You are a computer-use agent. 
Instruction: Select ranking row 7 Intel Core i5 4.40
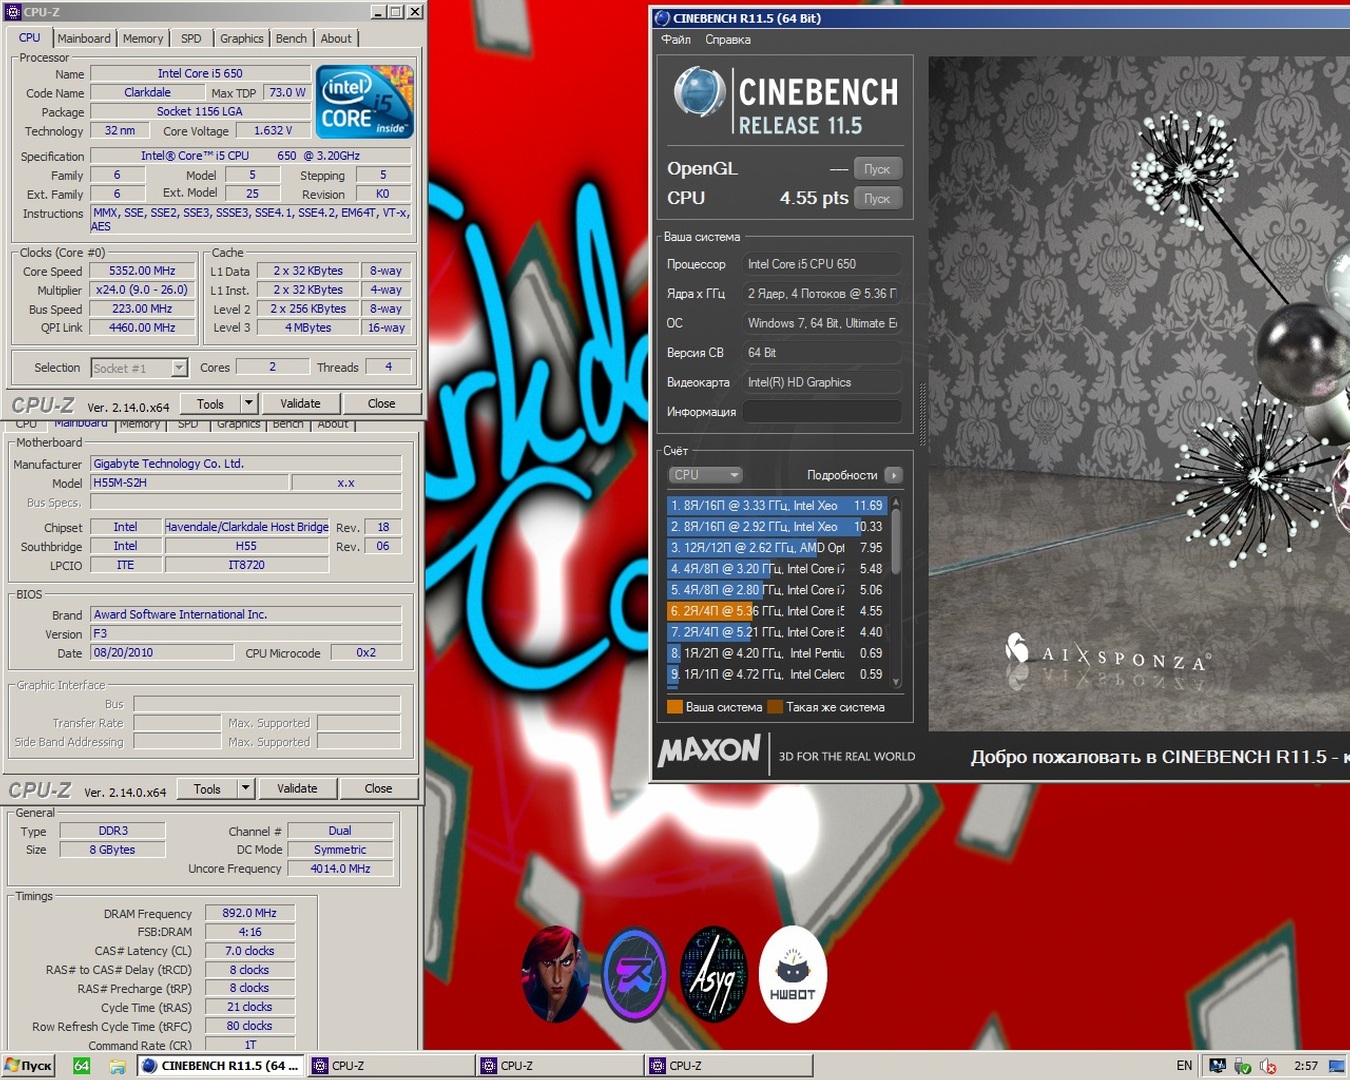[777, 632]
